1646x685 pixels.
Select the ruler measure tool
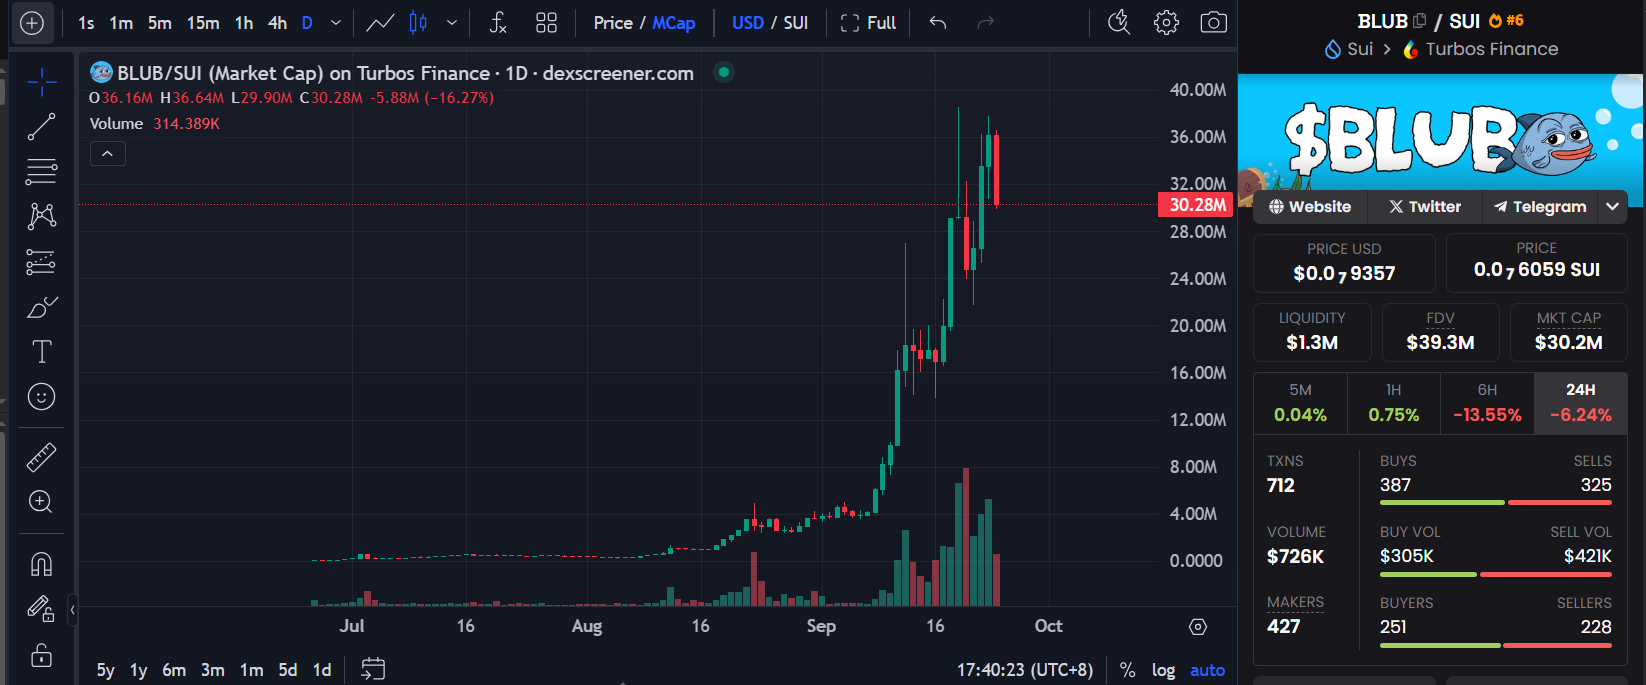click(x=41, y=457)
